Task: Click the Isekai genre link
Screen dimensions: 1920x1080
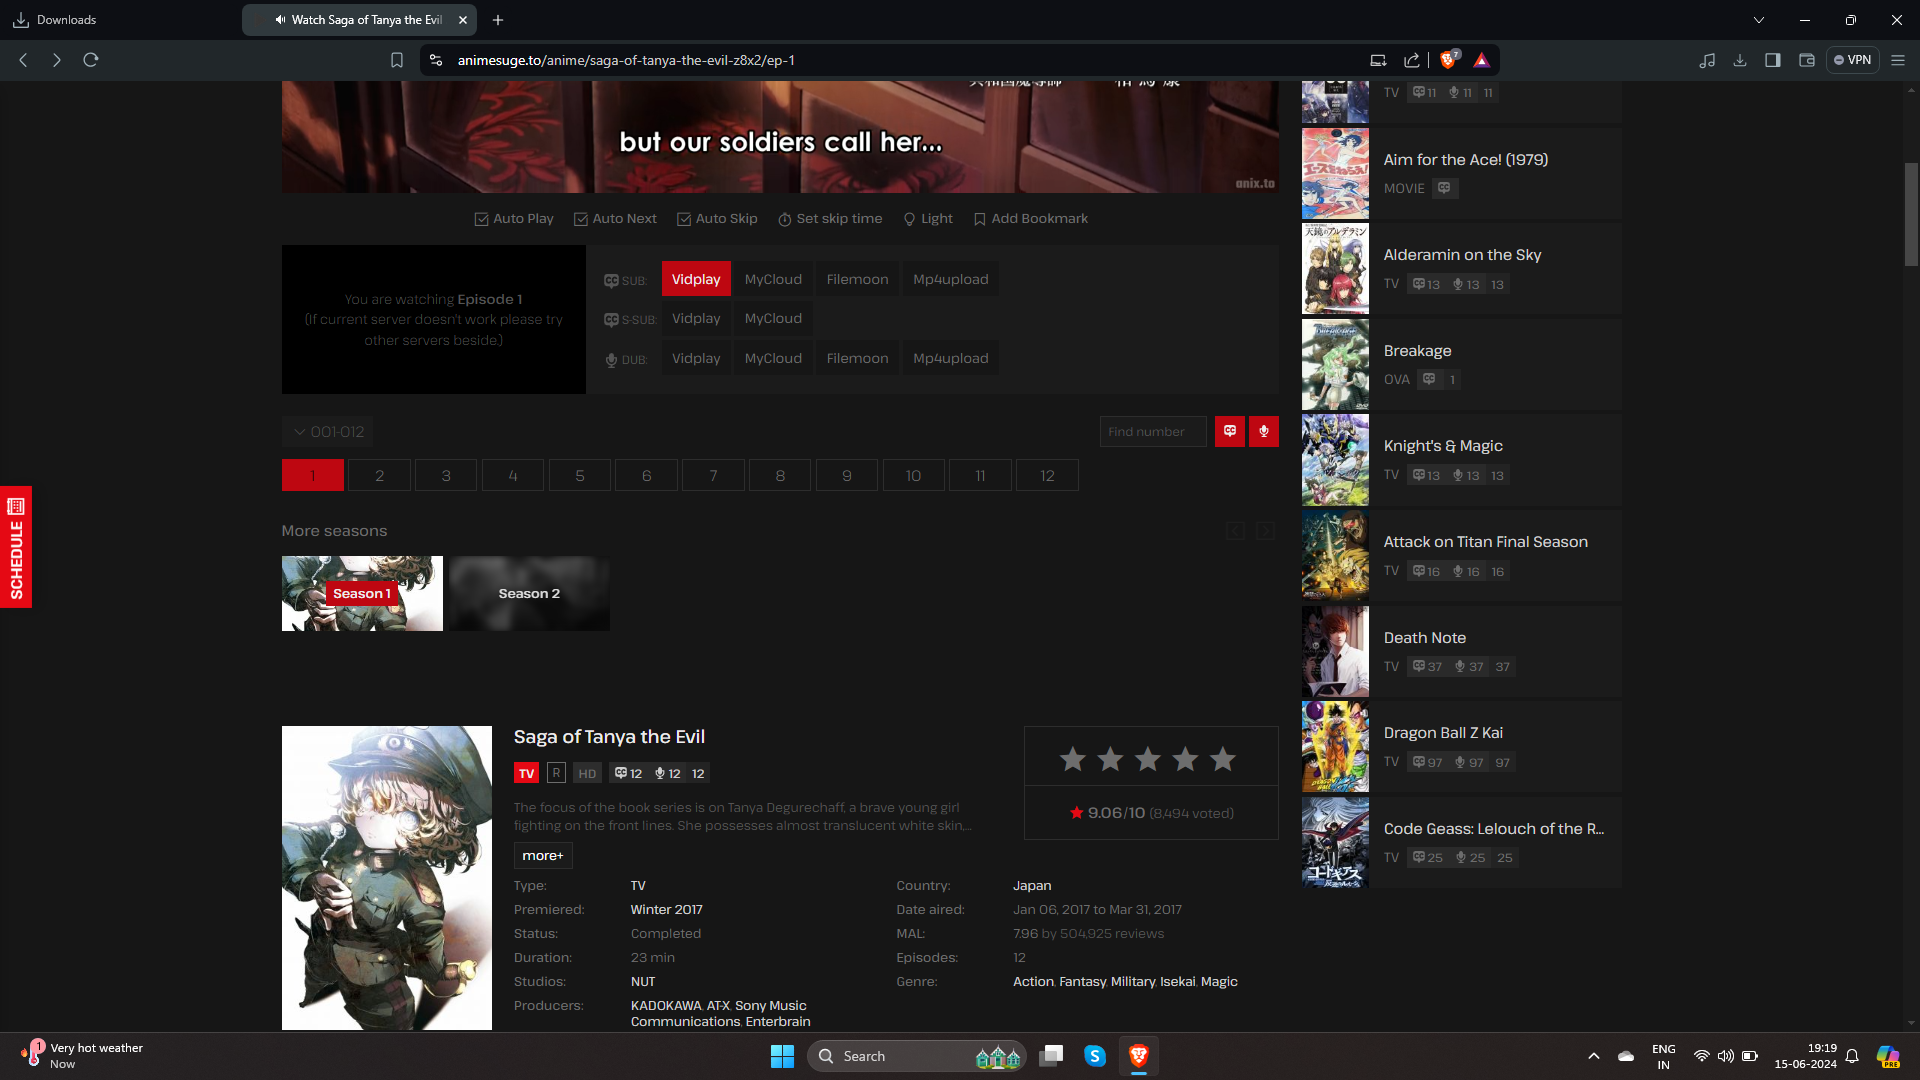Action: click(1177, 982)
